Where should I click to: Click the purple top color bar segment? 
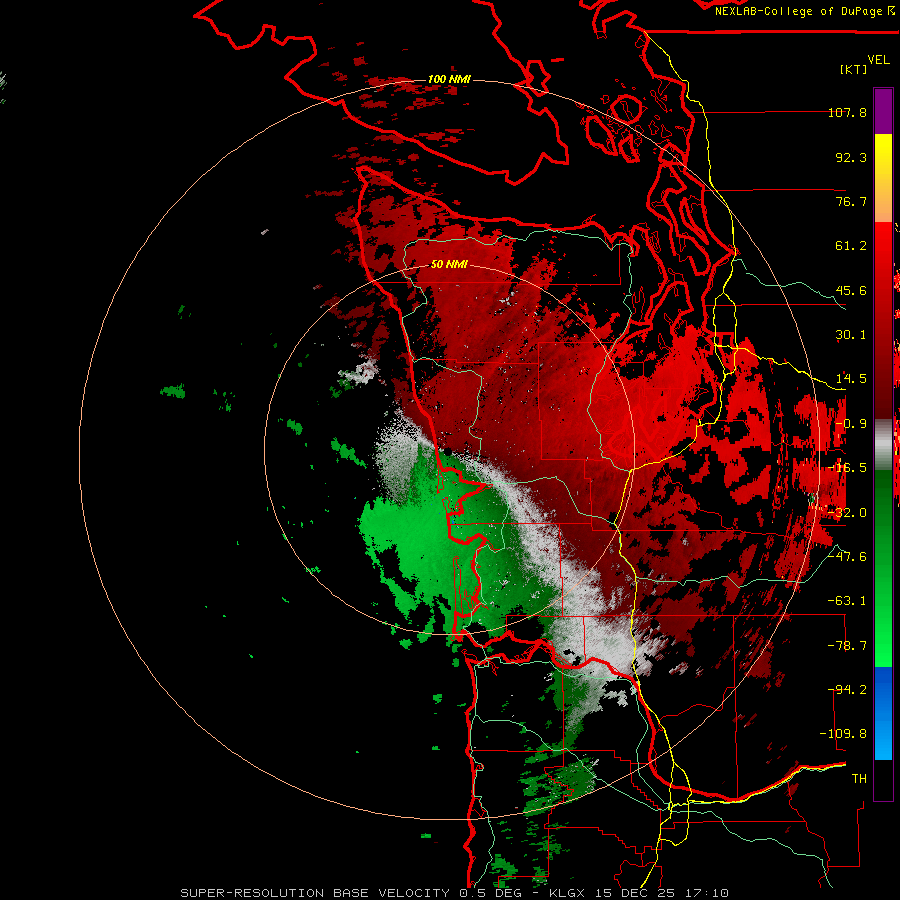click(883, 111)
